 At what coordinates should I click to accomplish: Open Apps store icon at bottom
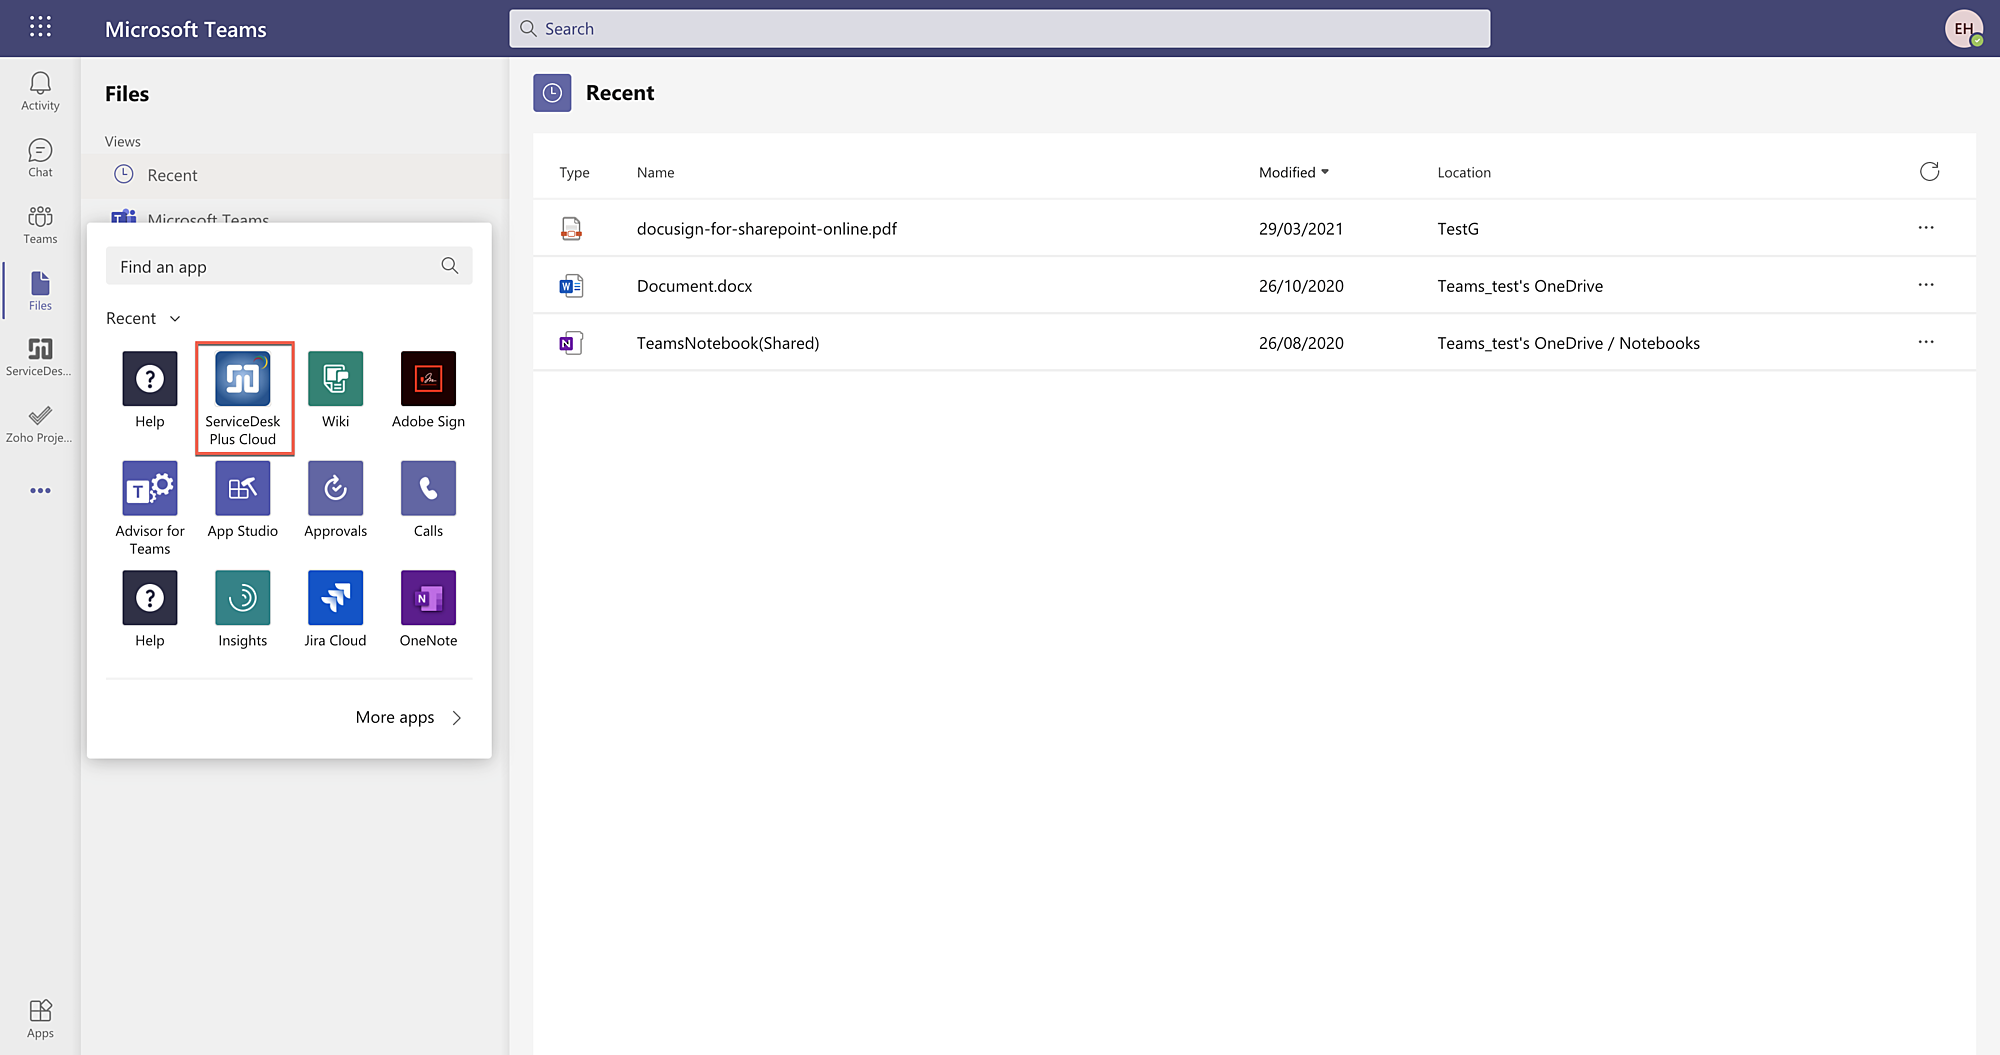click(x=40, y=1019)
